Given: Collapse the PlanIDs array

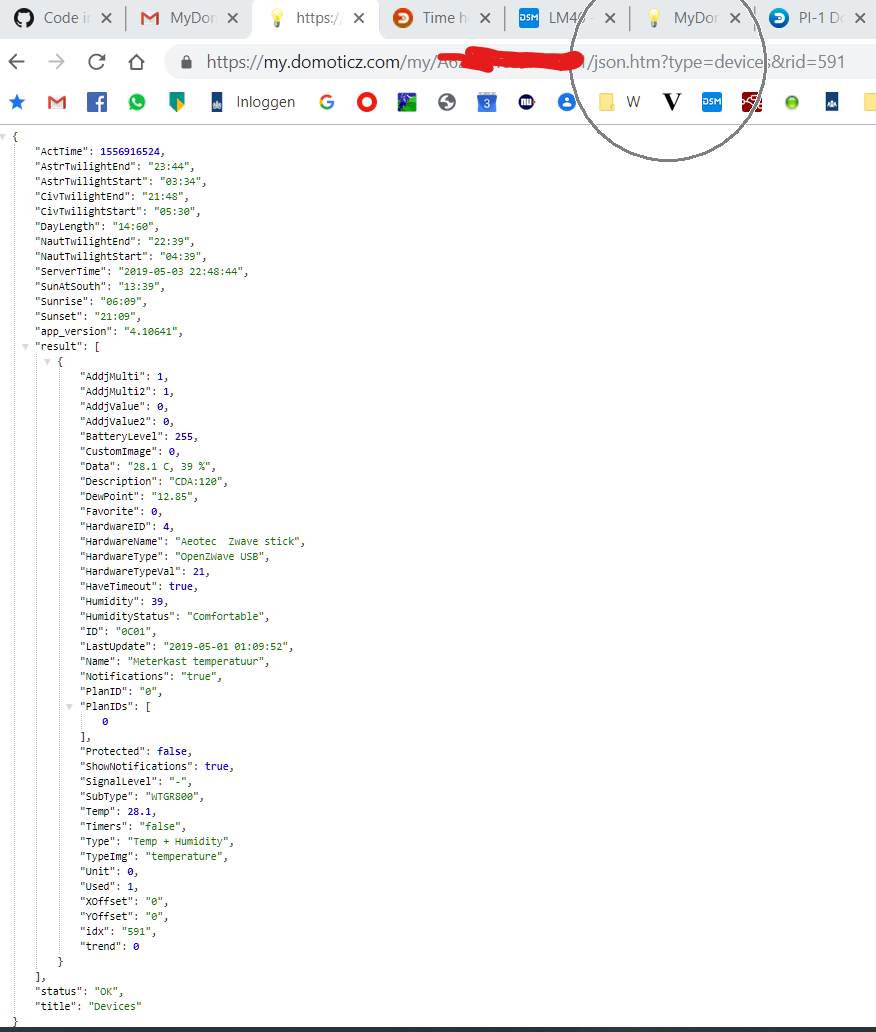Looking at the screenshot, I should click(69, 707).
